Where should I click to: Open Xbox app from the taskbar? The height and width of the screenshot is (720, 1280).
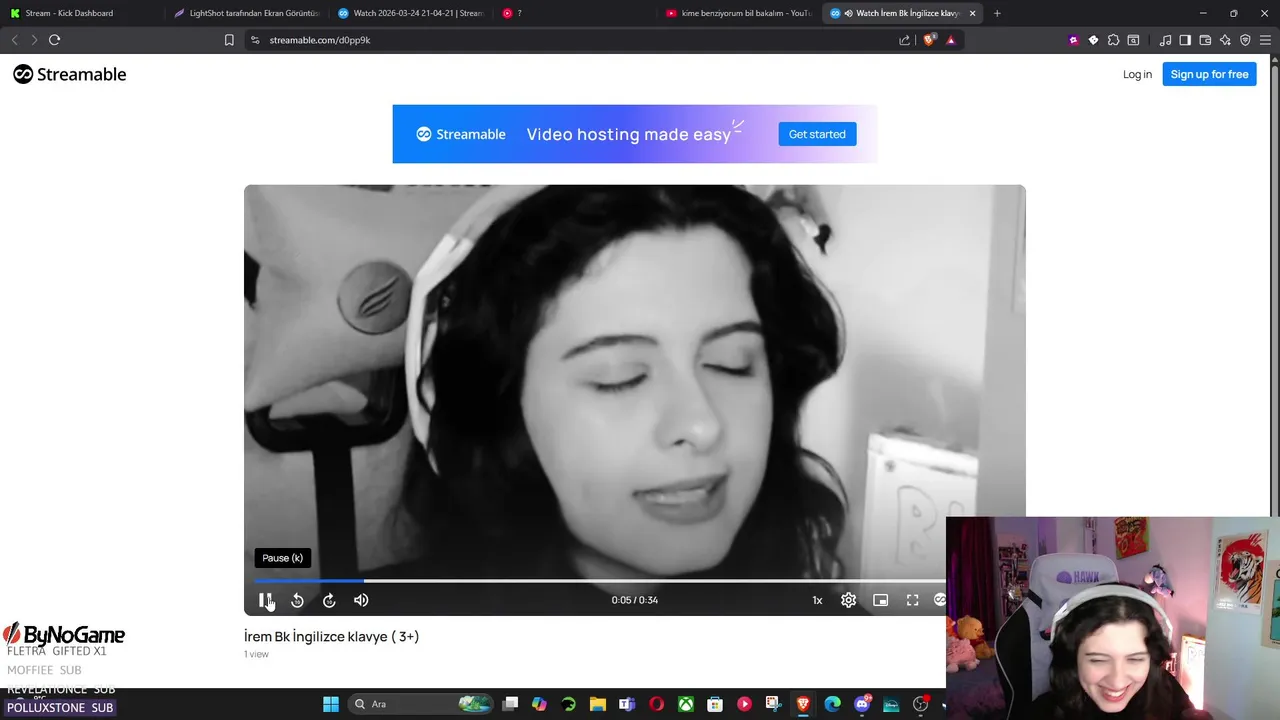pos(686,704)
